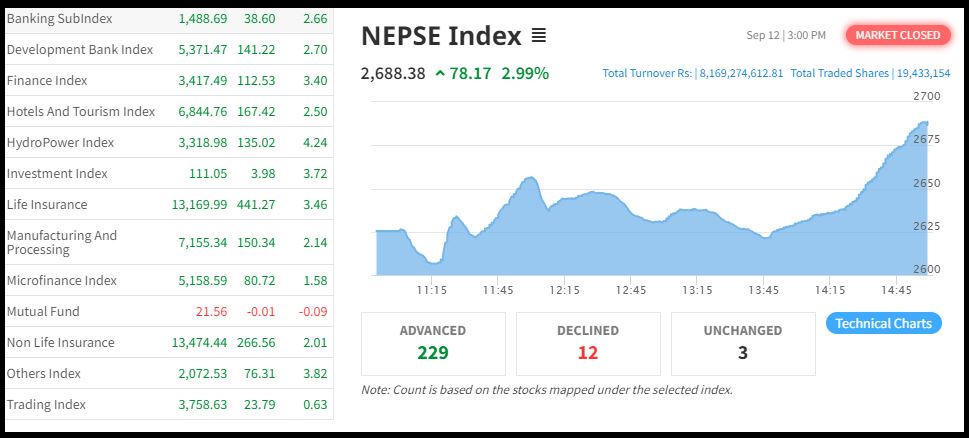
Task: Select the Life Insurance index
Action: tap(47, 204)
